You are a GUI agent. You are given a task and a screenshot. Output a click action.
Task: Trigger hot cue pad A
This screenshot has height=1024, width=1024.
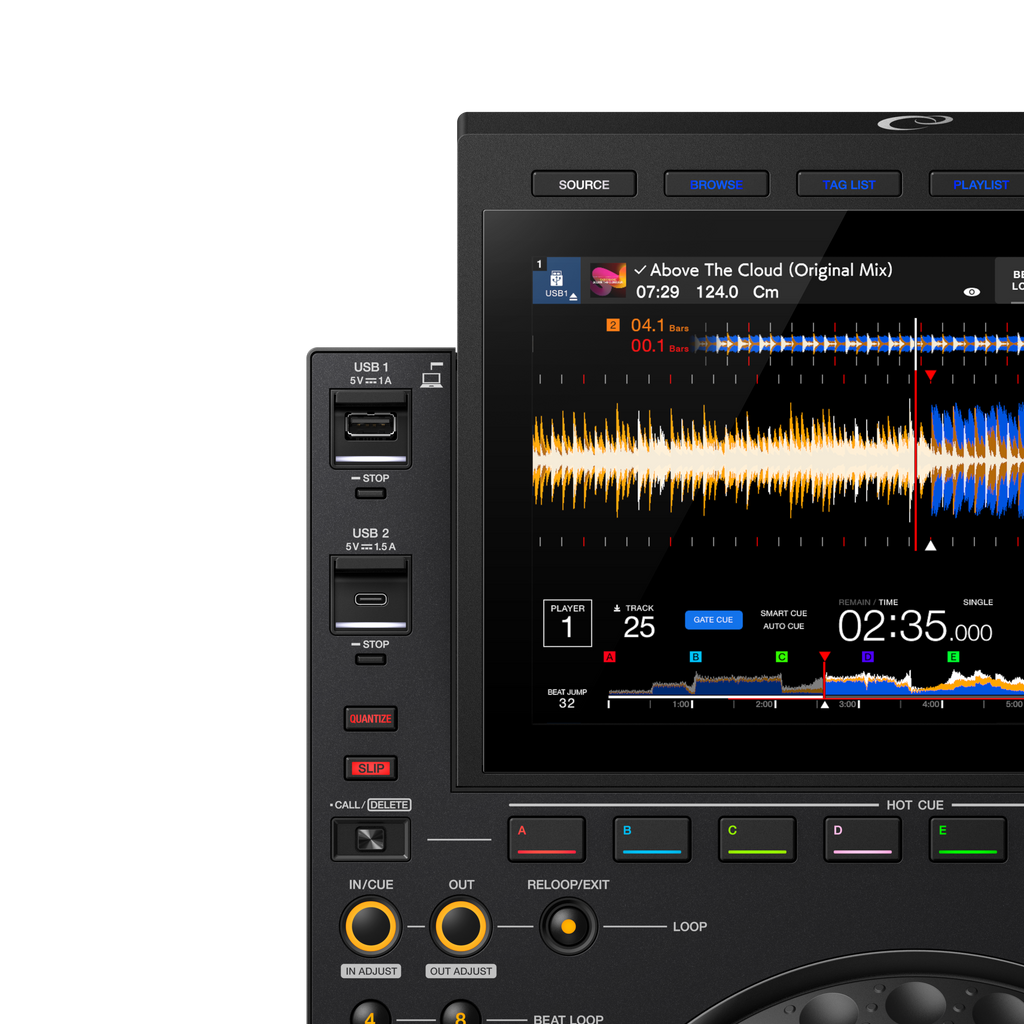click(547, 839)
